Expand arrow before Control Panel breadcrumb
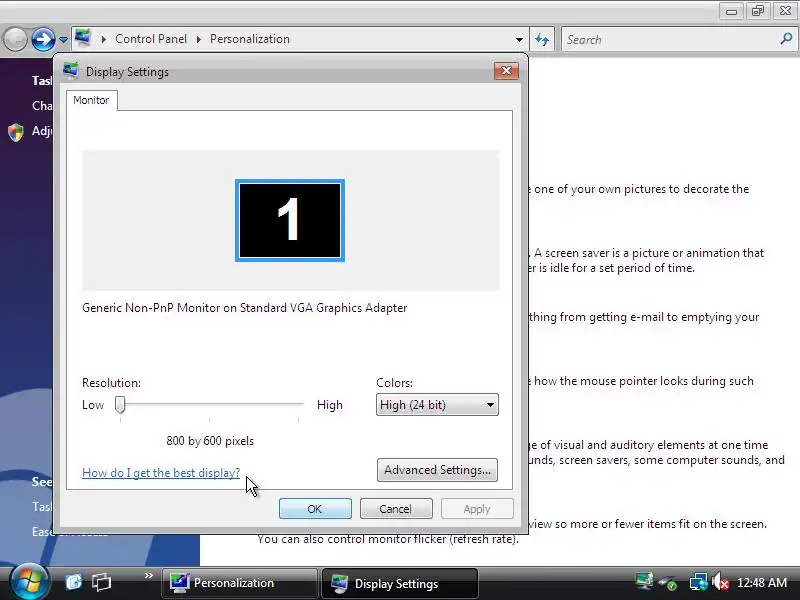800x600 pixels. pyautogui.click(x=104, y=39)
